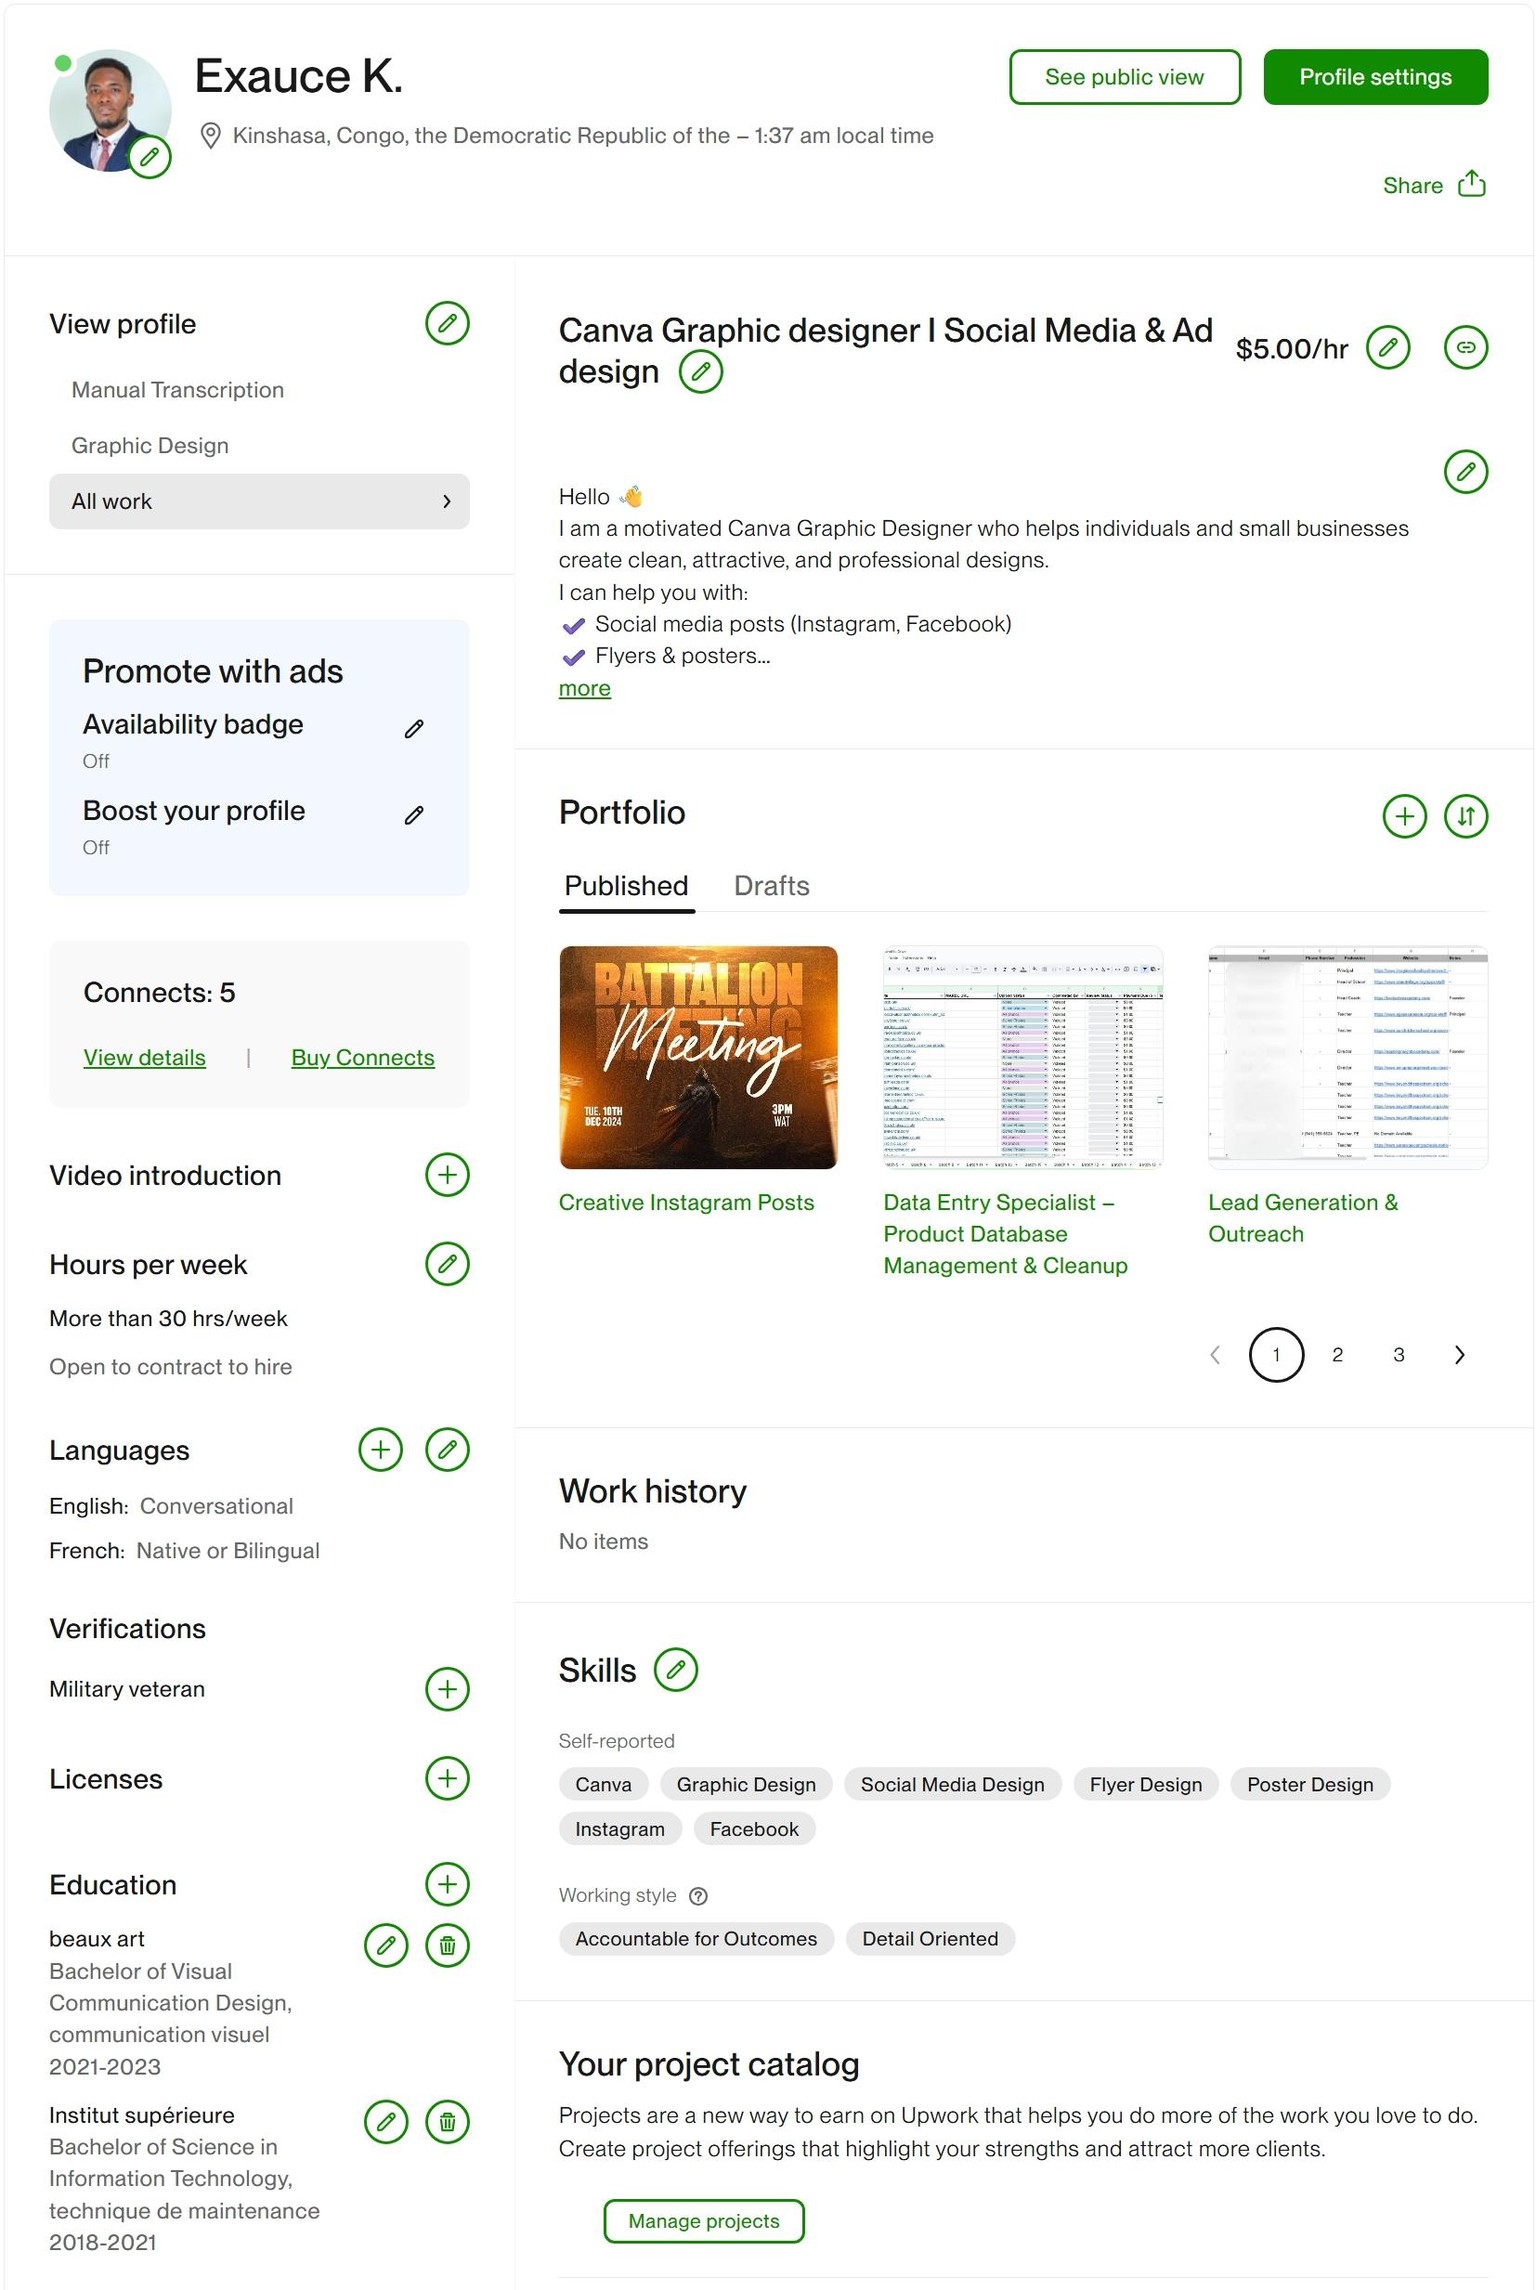Edit Availability badge setting

click(x=414, y=728)
